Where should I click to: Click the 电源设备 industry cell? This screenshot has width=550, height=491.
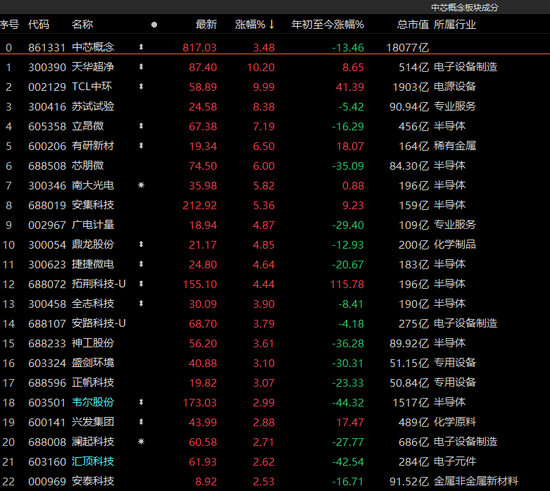(x=455, y=86)
